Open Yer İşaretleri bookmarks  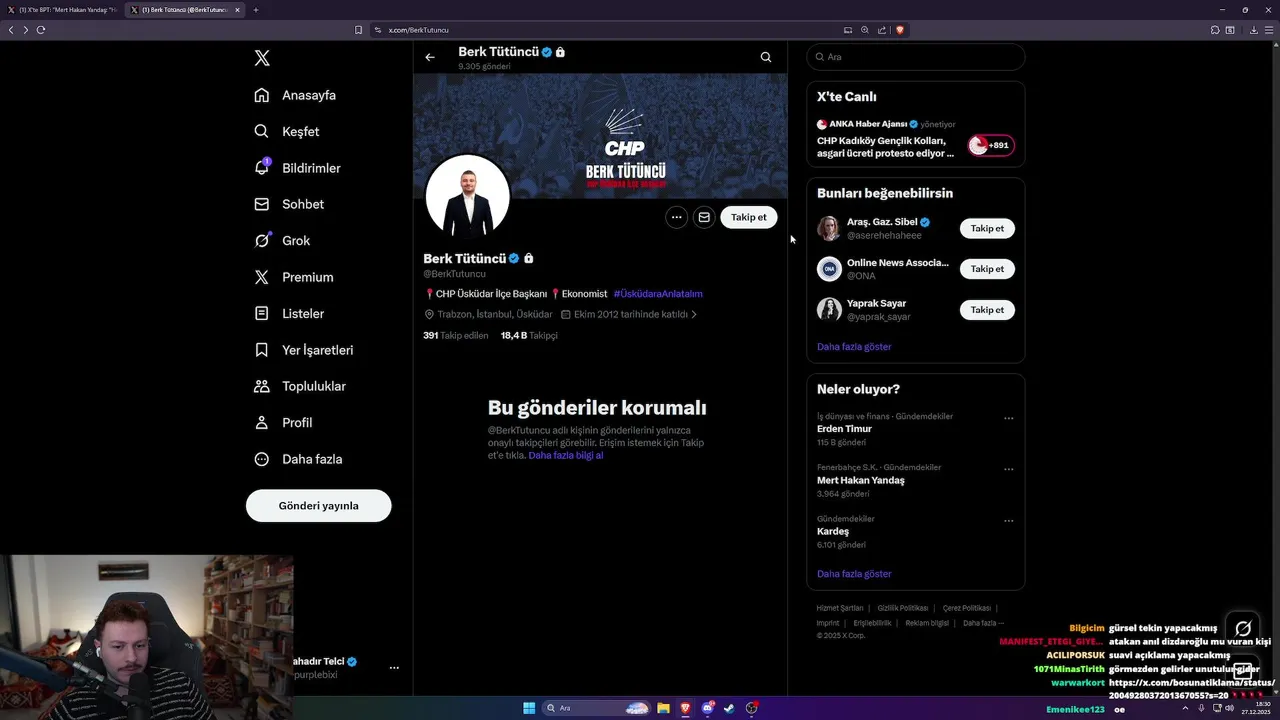pyautogui.click(x=303, y=350)
